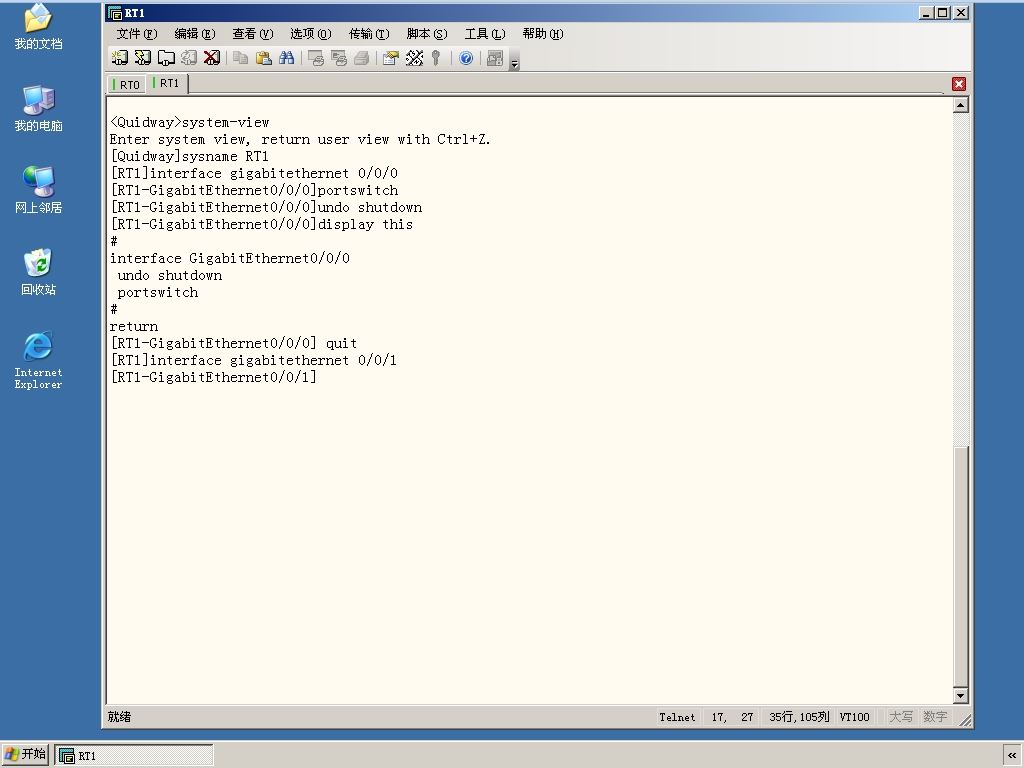Minimize the RT1 window
This screenshot has width=1024, height=768.
click(x=925, y=13)
